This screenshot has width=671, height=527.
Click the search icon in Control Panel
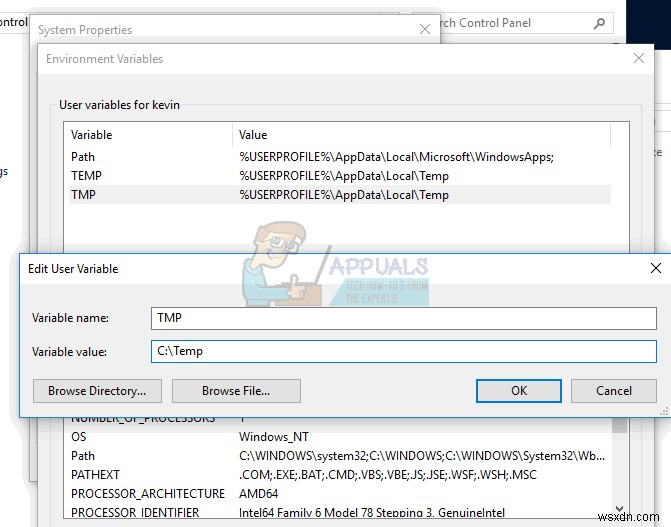click(600, 23)
